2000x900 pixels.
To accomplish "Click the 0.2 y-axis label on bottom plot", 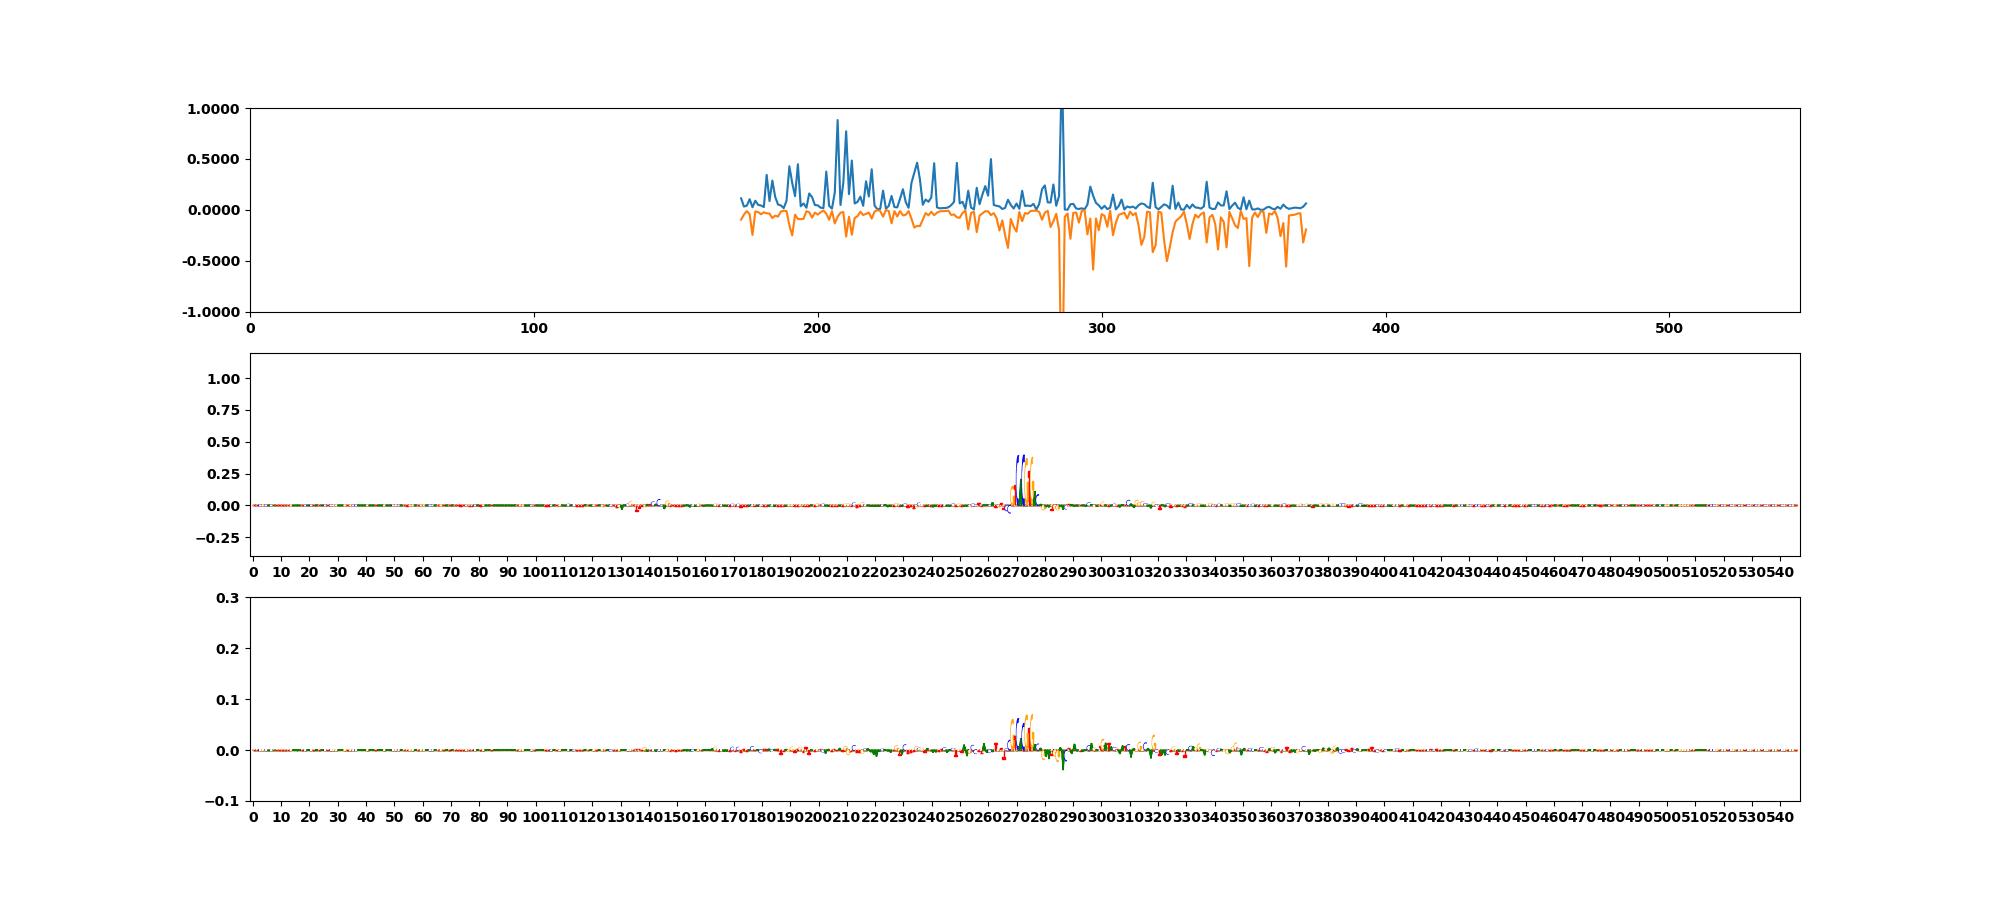I will 228,649.
